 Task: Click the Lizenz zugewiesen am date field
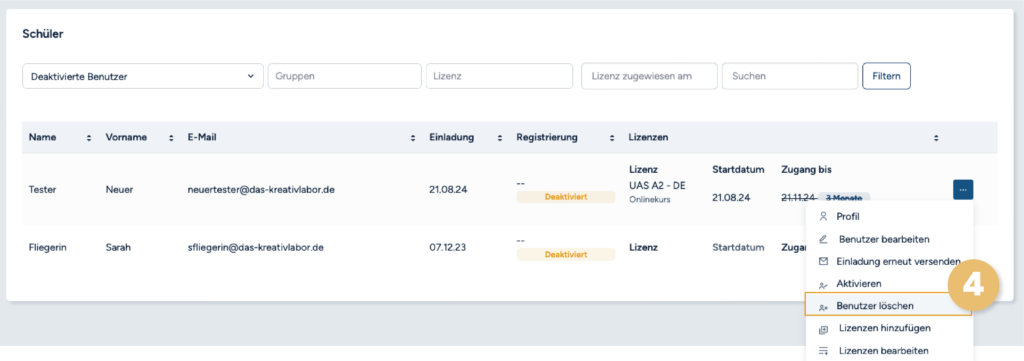[649, 76]
